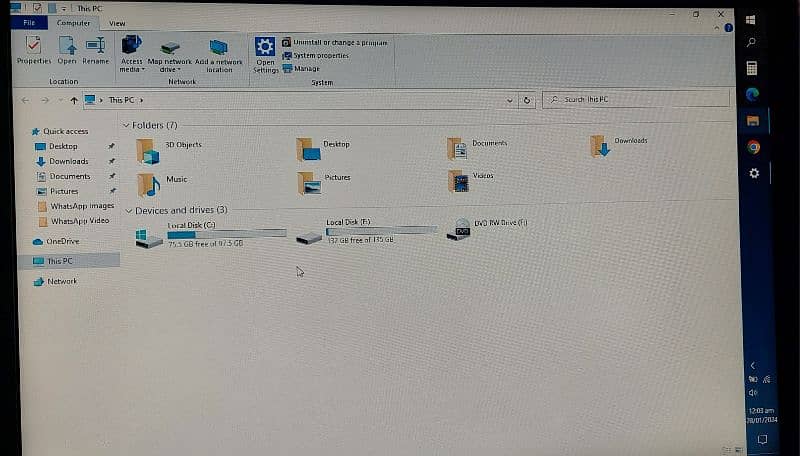Open the Map network drive dropdown

[x=170, y=56]
